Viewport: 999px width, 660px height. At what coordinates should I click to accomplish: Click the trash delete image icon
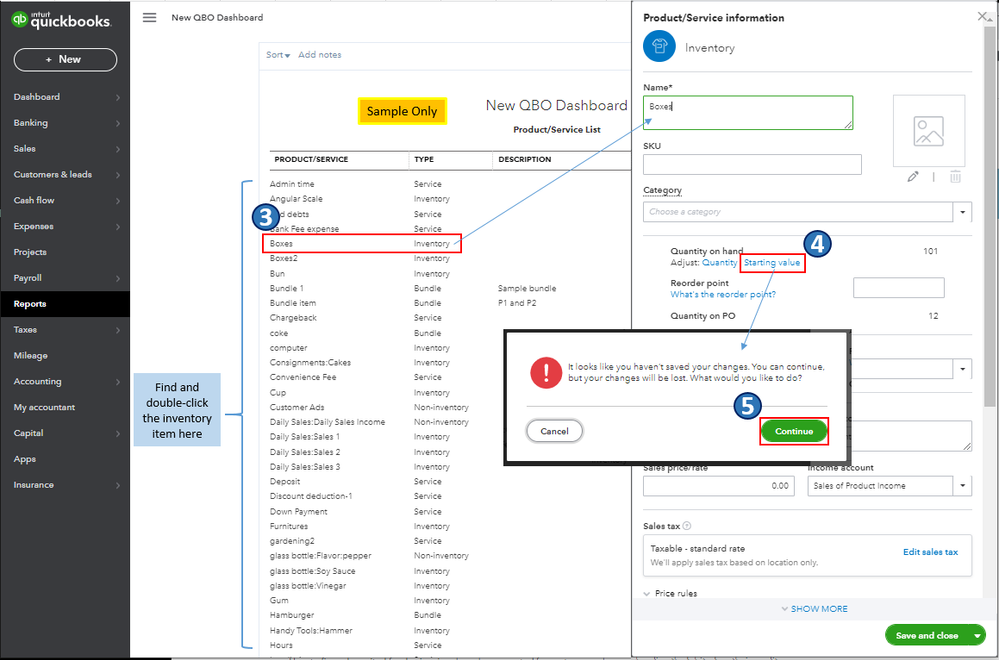pos(955,177)
